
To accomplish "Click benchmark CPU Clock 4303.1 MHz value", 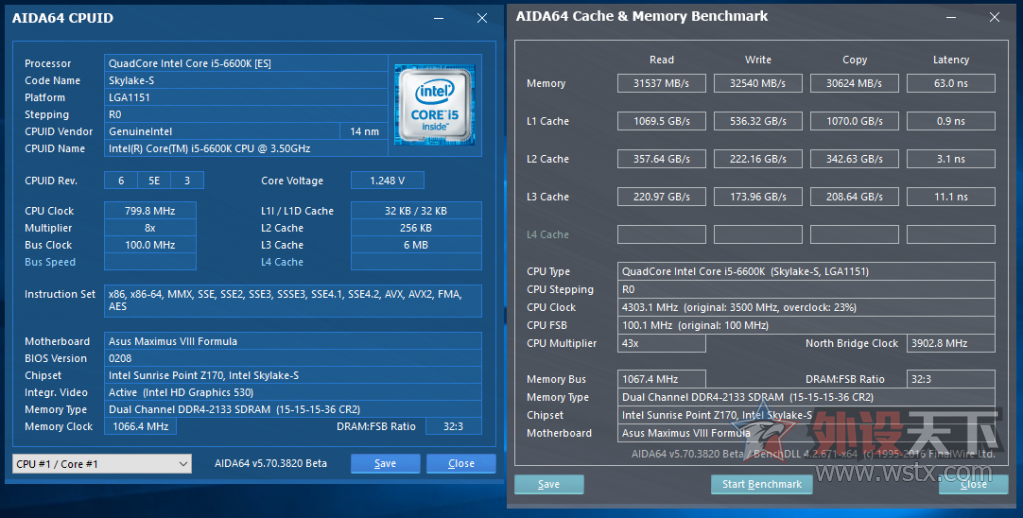I will pos(806,307).
